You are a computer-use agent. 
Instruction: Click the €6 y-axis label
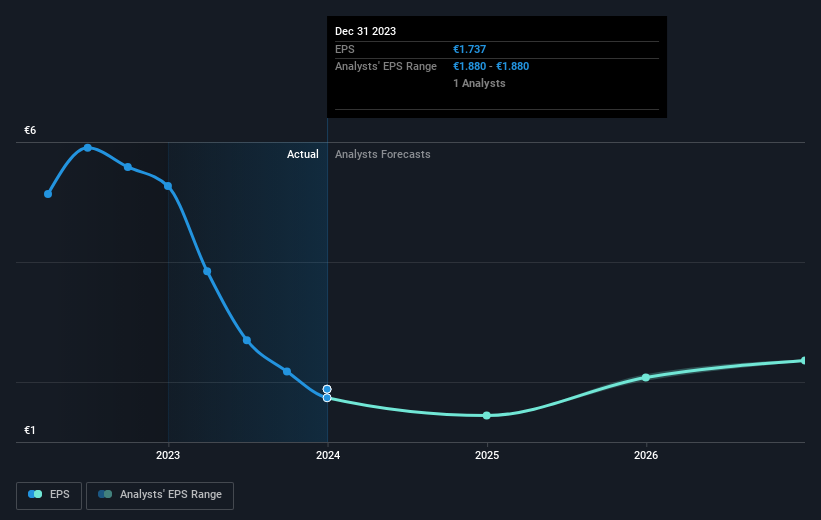pyautogui.click(x=30, y=130)
